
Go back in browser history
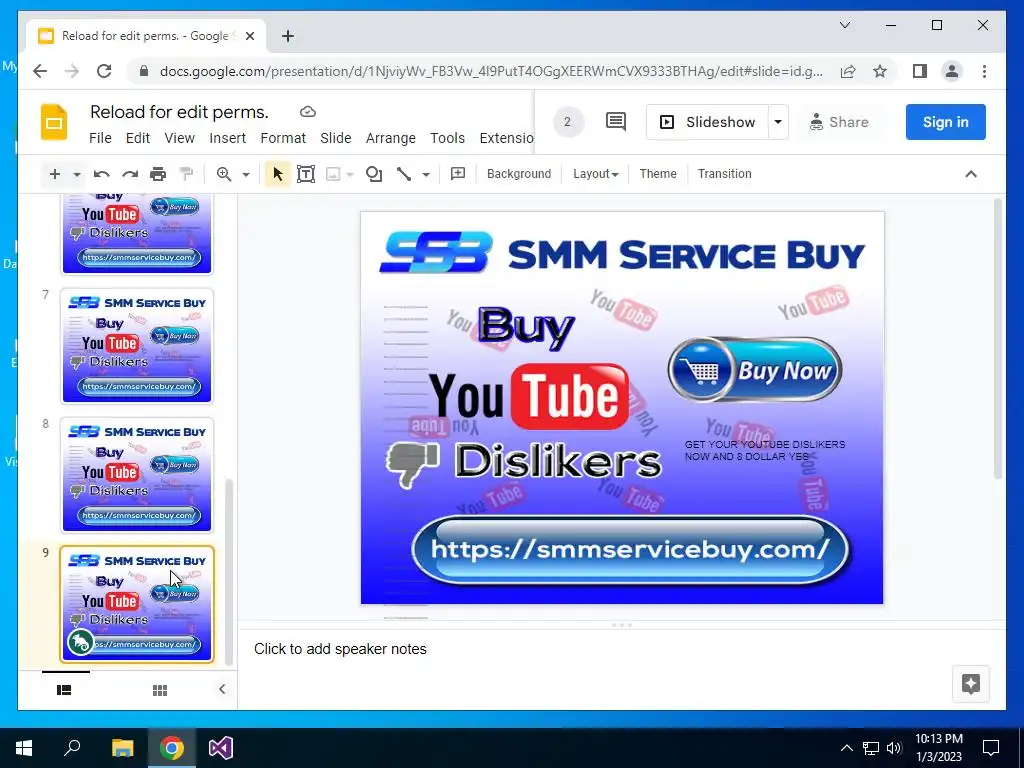pyautogui.click(x=40, y=71)
